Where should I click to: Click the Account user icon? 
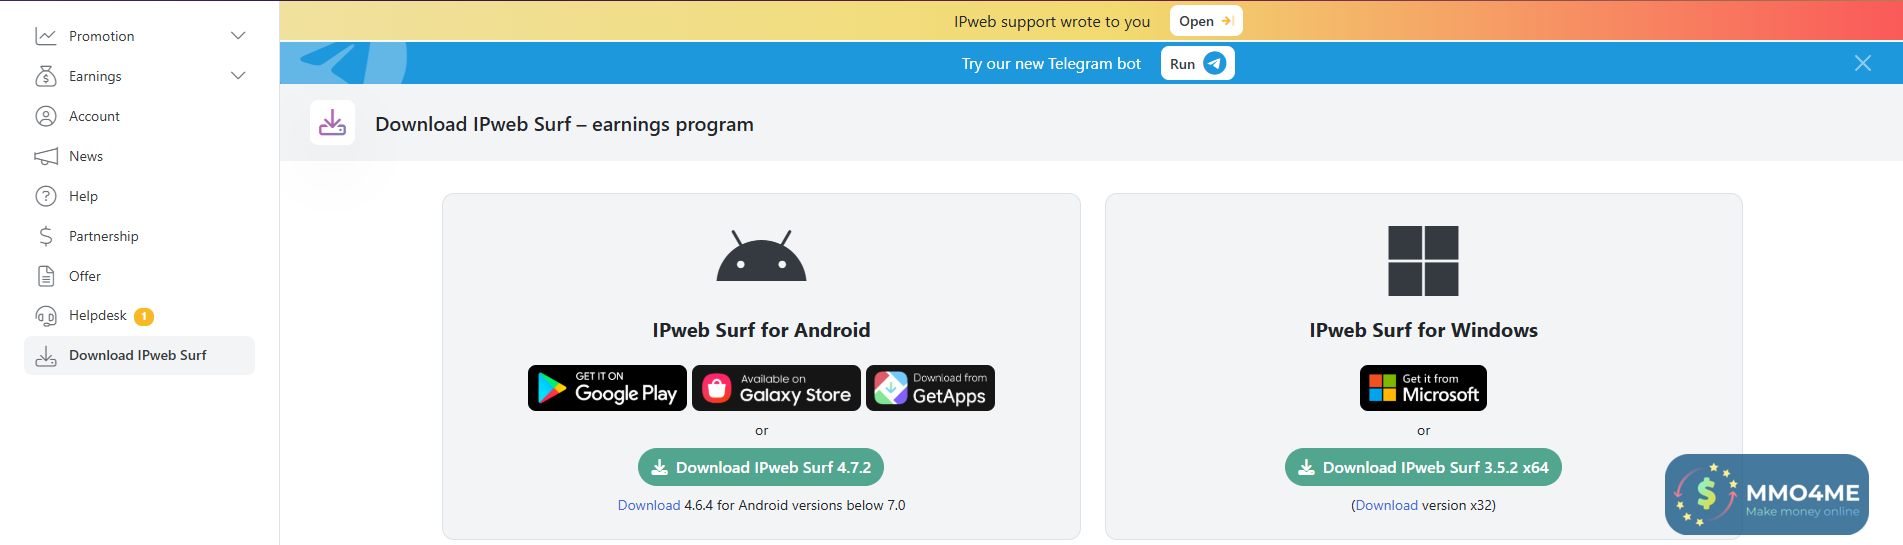coord(46,116)
